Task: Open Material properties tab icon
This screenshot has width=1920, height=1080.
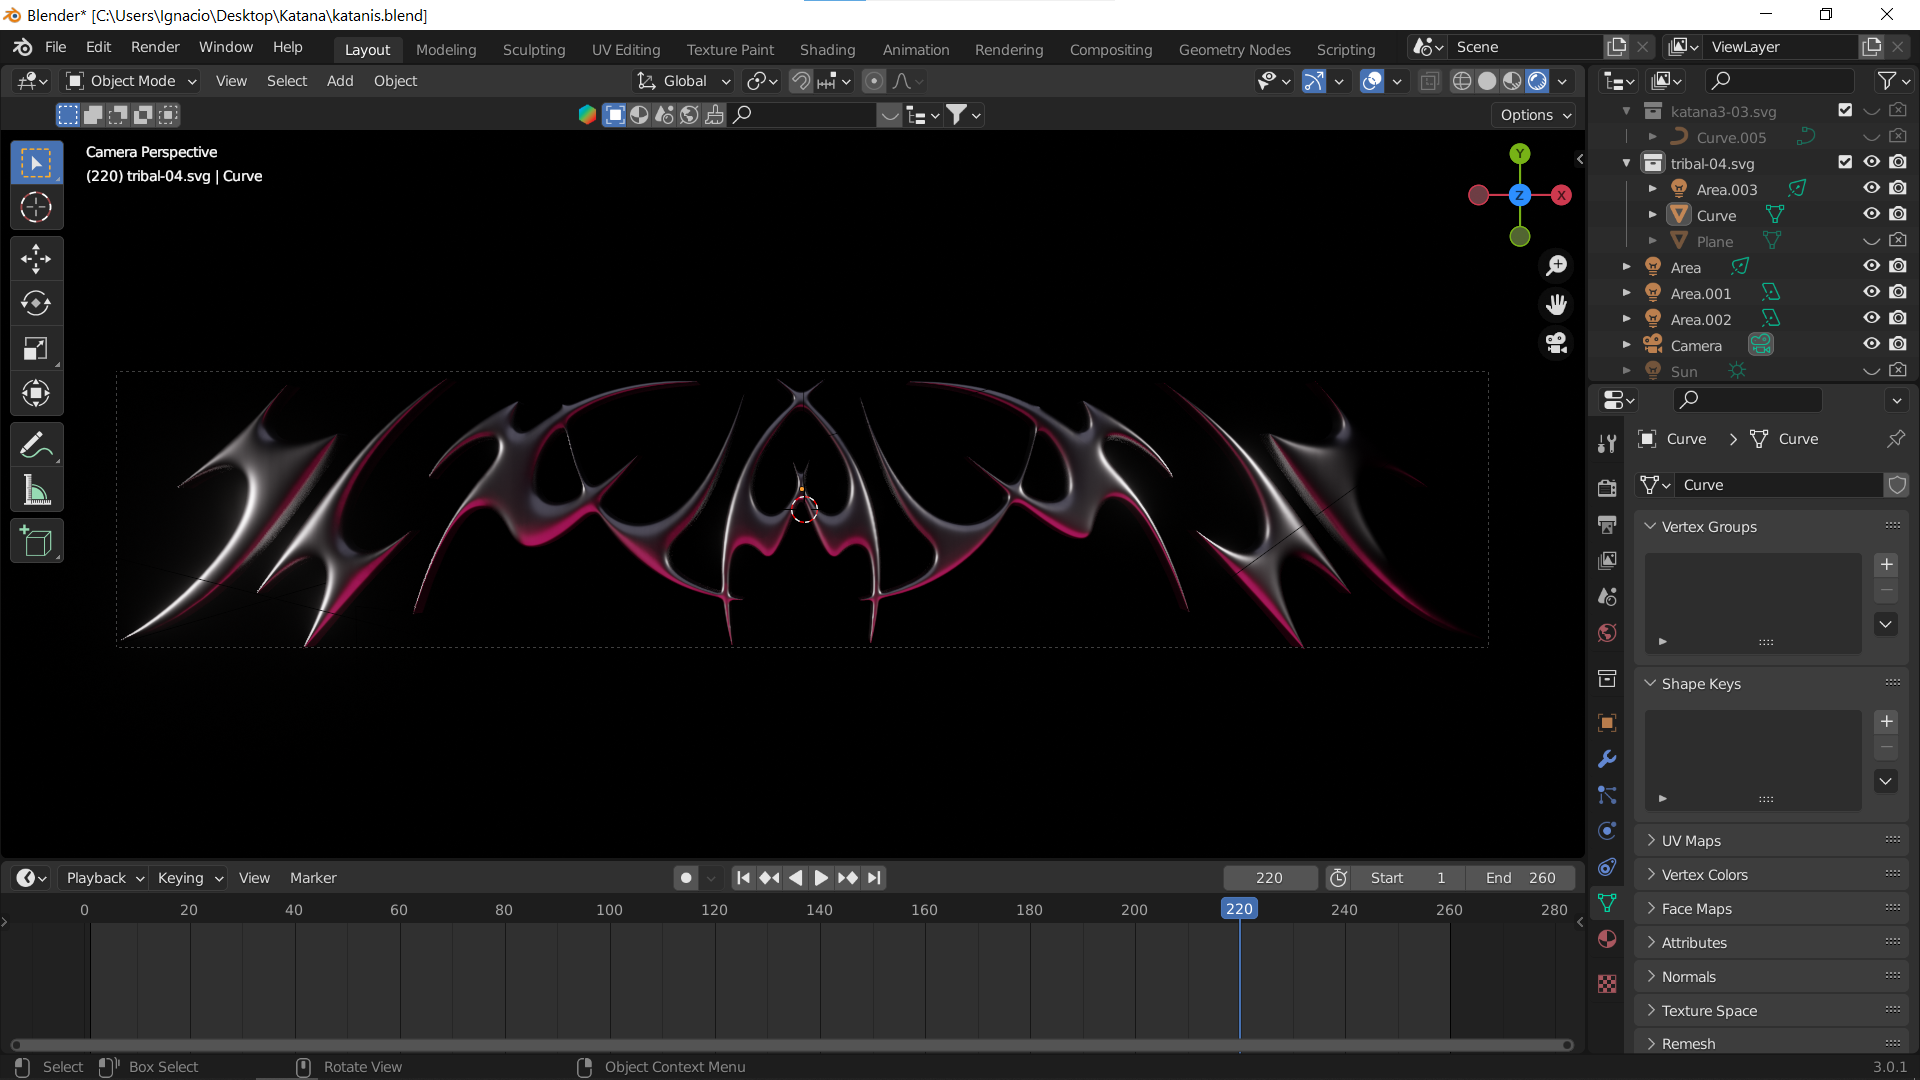Action: point(1607,939)
